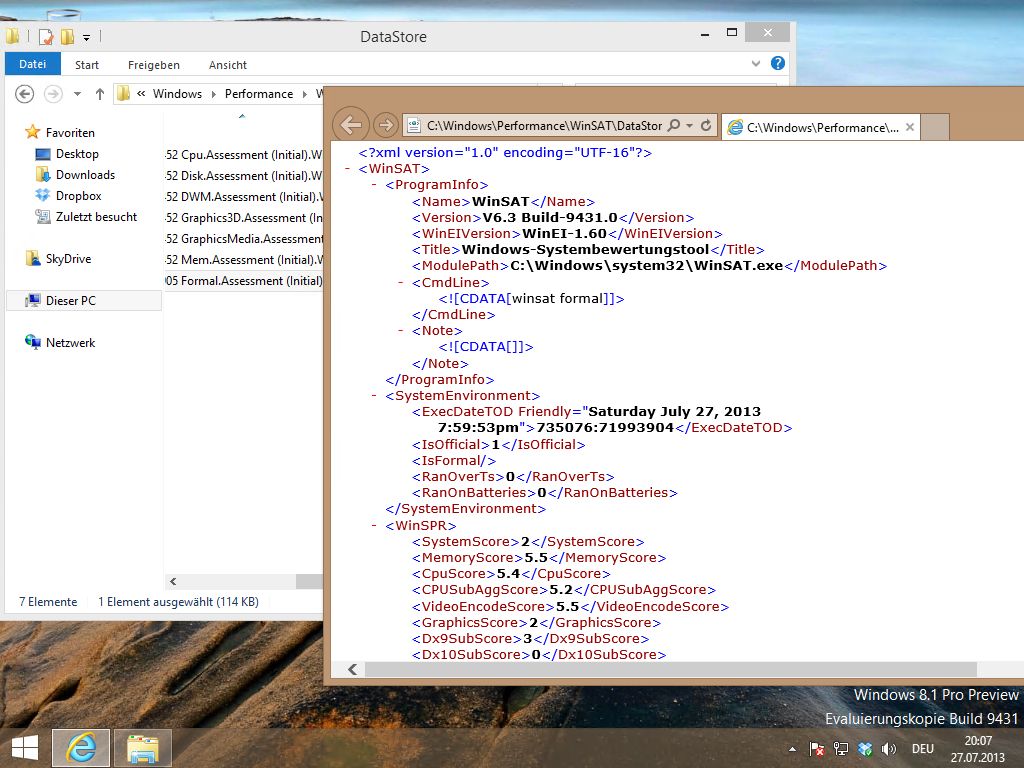The height and width of the screenshot is (768, 1024).
Task: Click IE refresh button
Action: pos(706,125)
